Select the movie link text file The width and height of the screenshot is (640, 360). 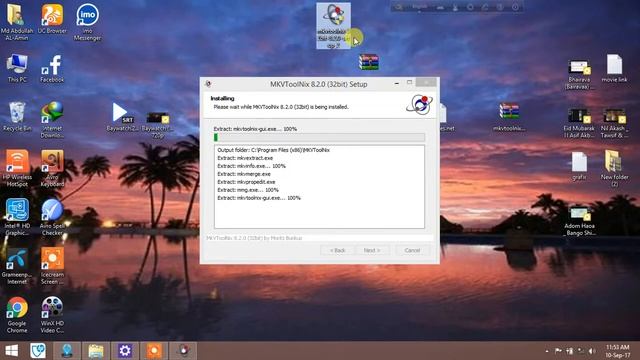coord(614,68)
